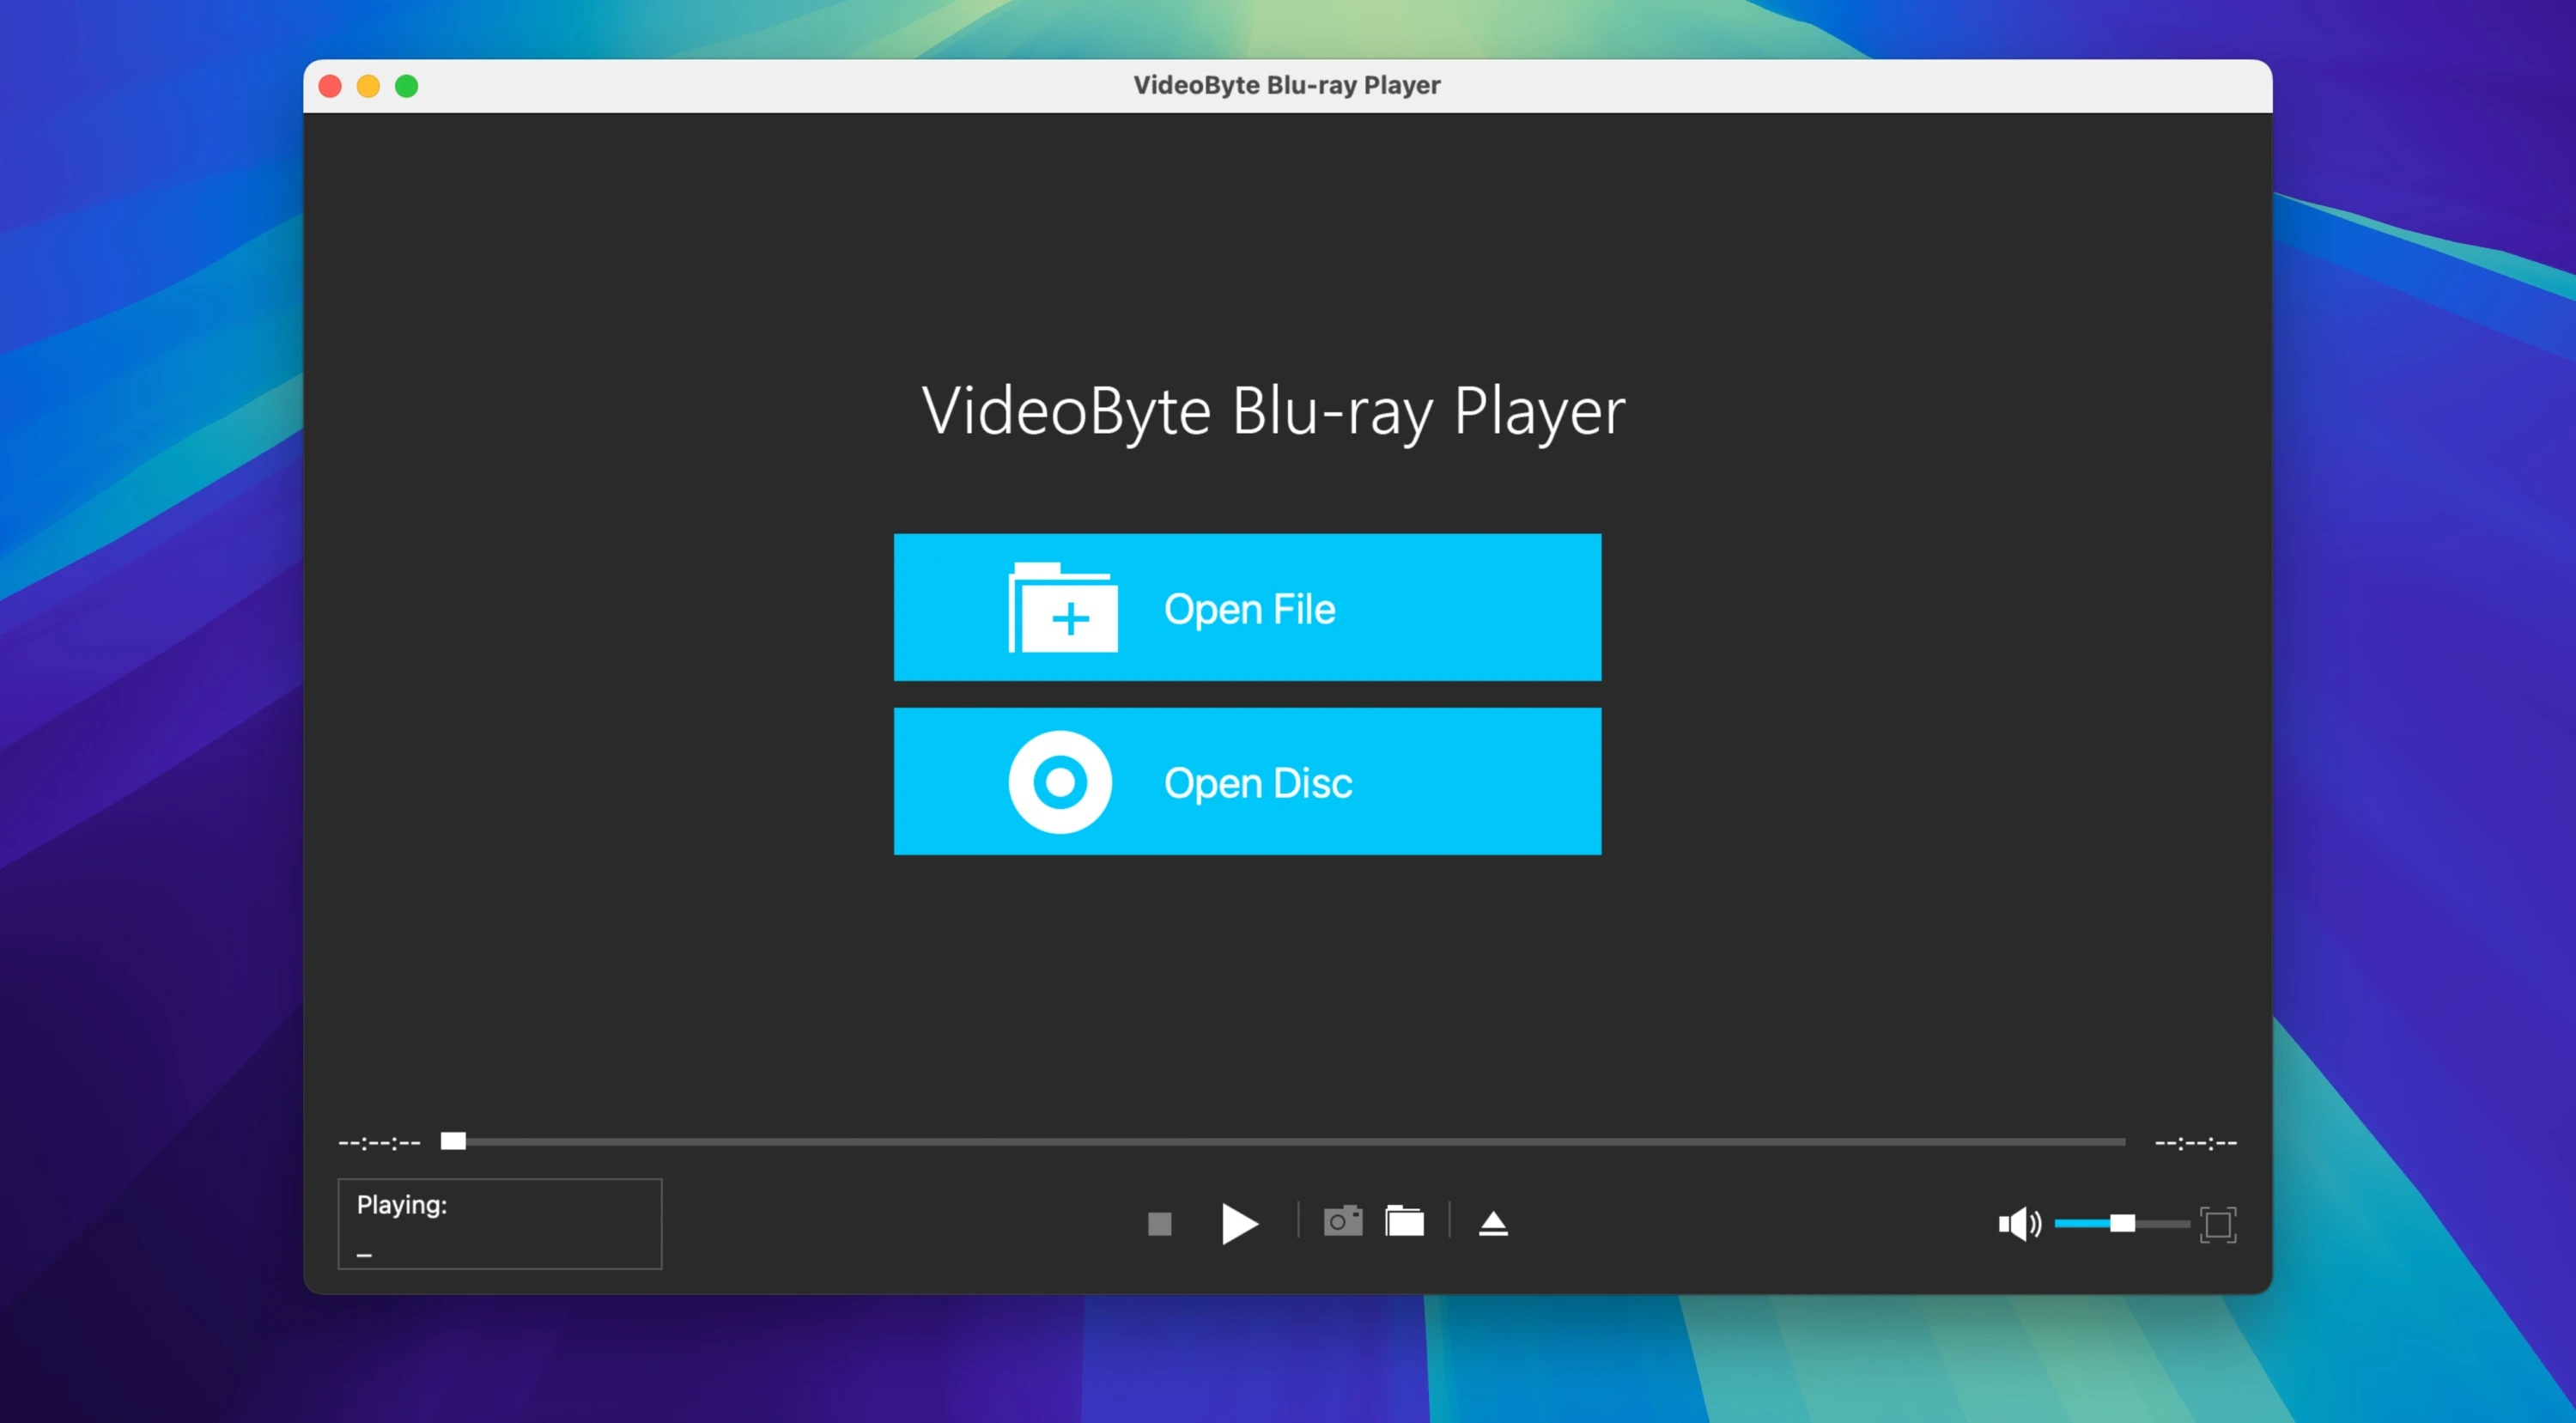Open a video file with Open File
2576x1423 pixels.
point(1247,607)
